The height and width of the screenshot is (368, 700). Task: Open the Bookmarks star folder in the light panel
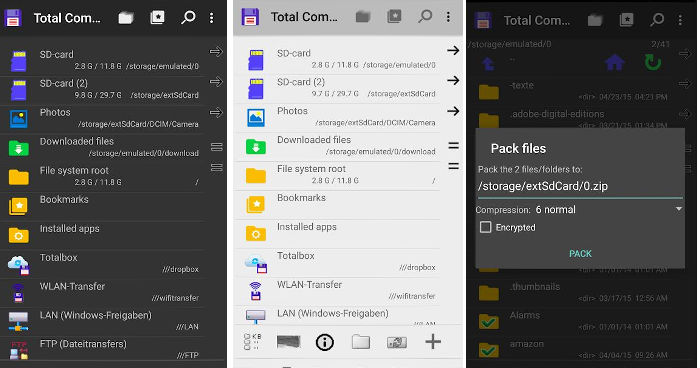click(x=256, y=205)
